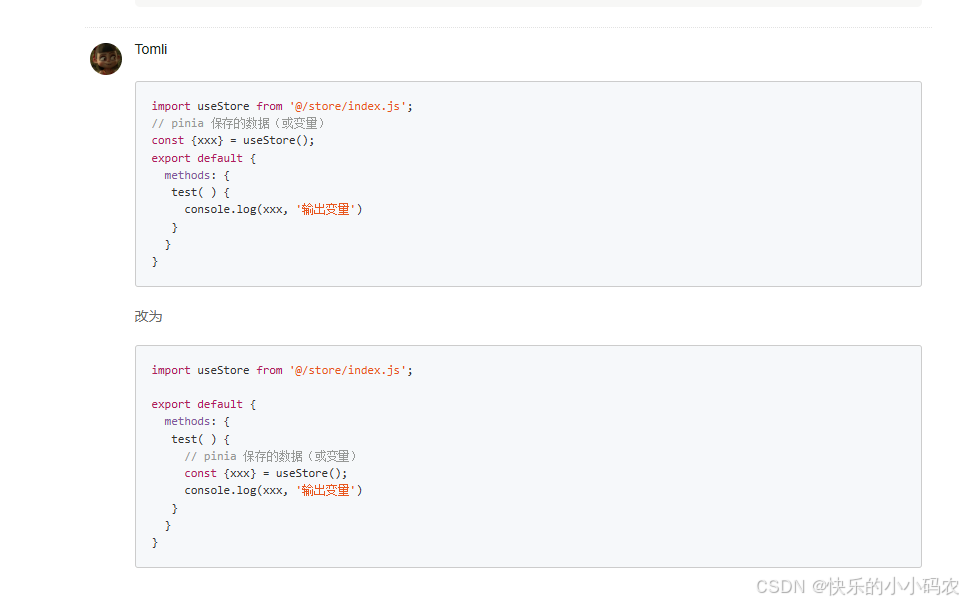Click the import statement in second block
963x604 pixels.
pyautogui.click(x=280, y=369)
